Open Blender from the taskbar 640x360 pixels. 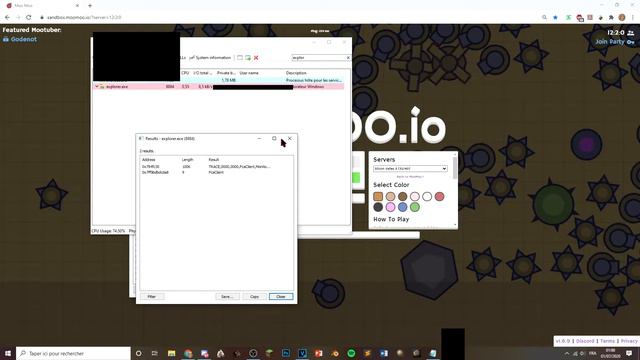(x=335, y=353)
